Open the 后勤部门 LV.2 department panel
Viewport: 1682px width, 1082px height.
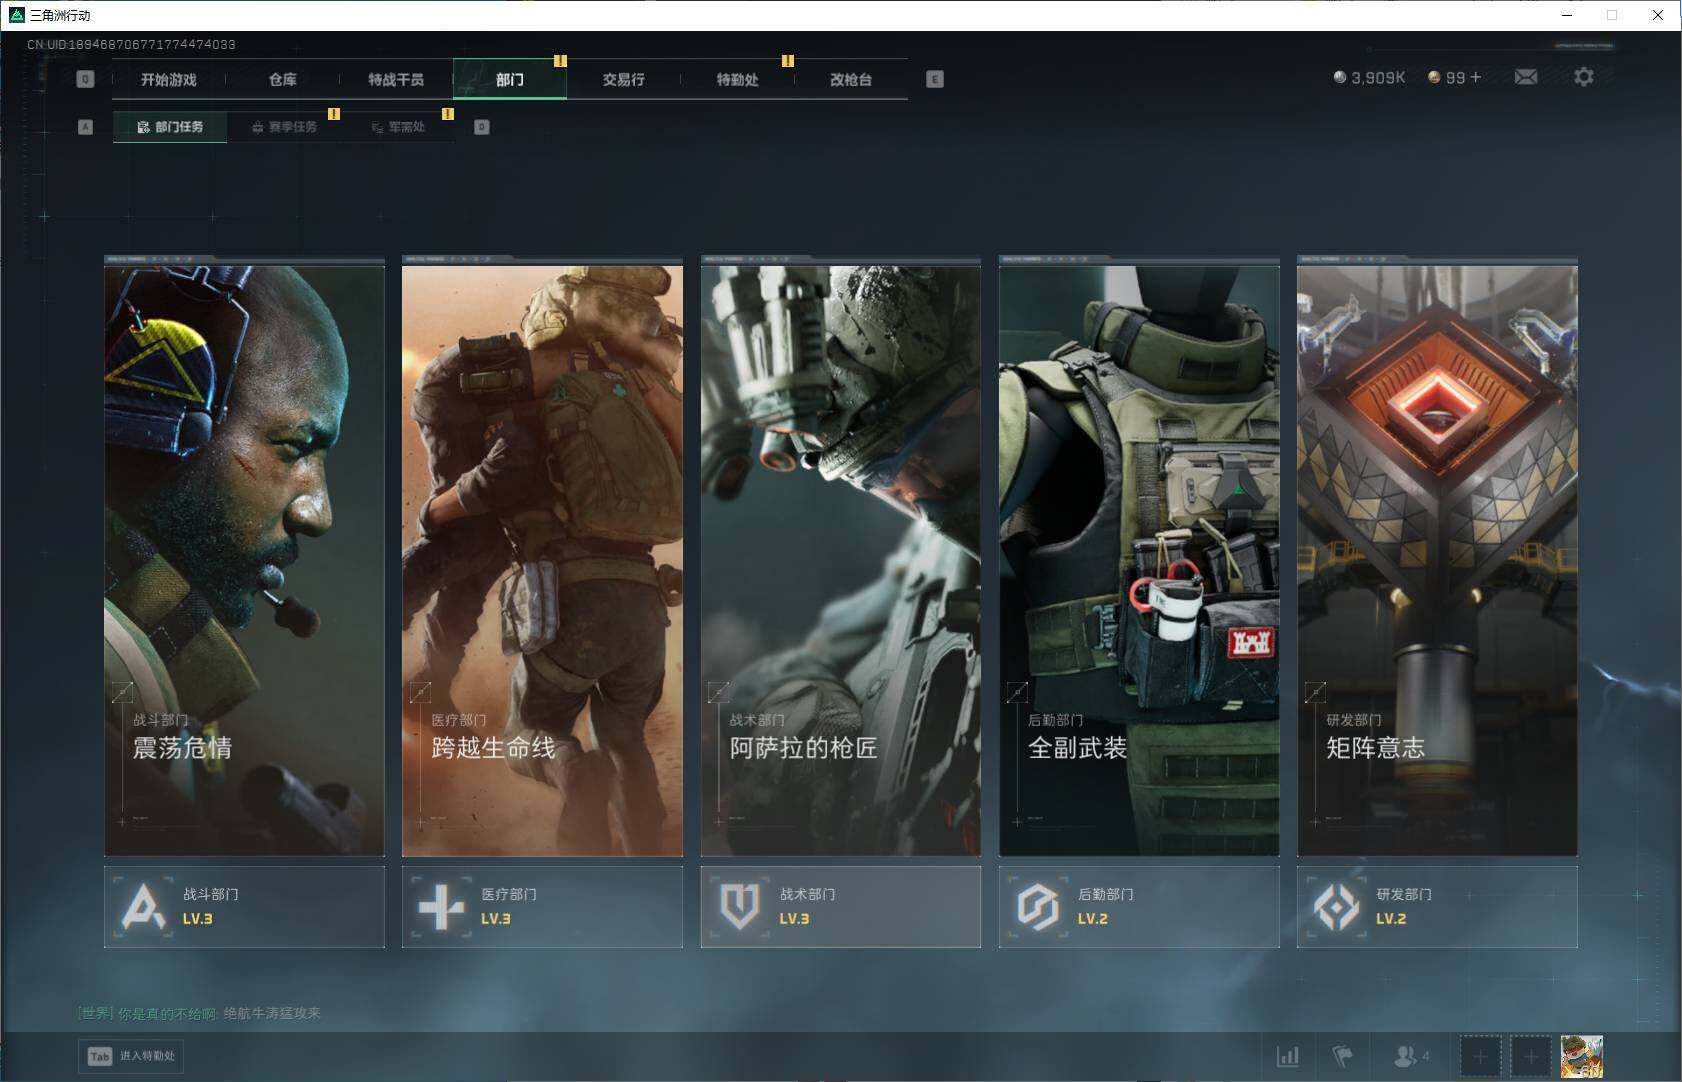tap(1138, 907)
